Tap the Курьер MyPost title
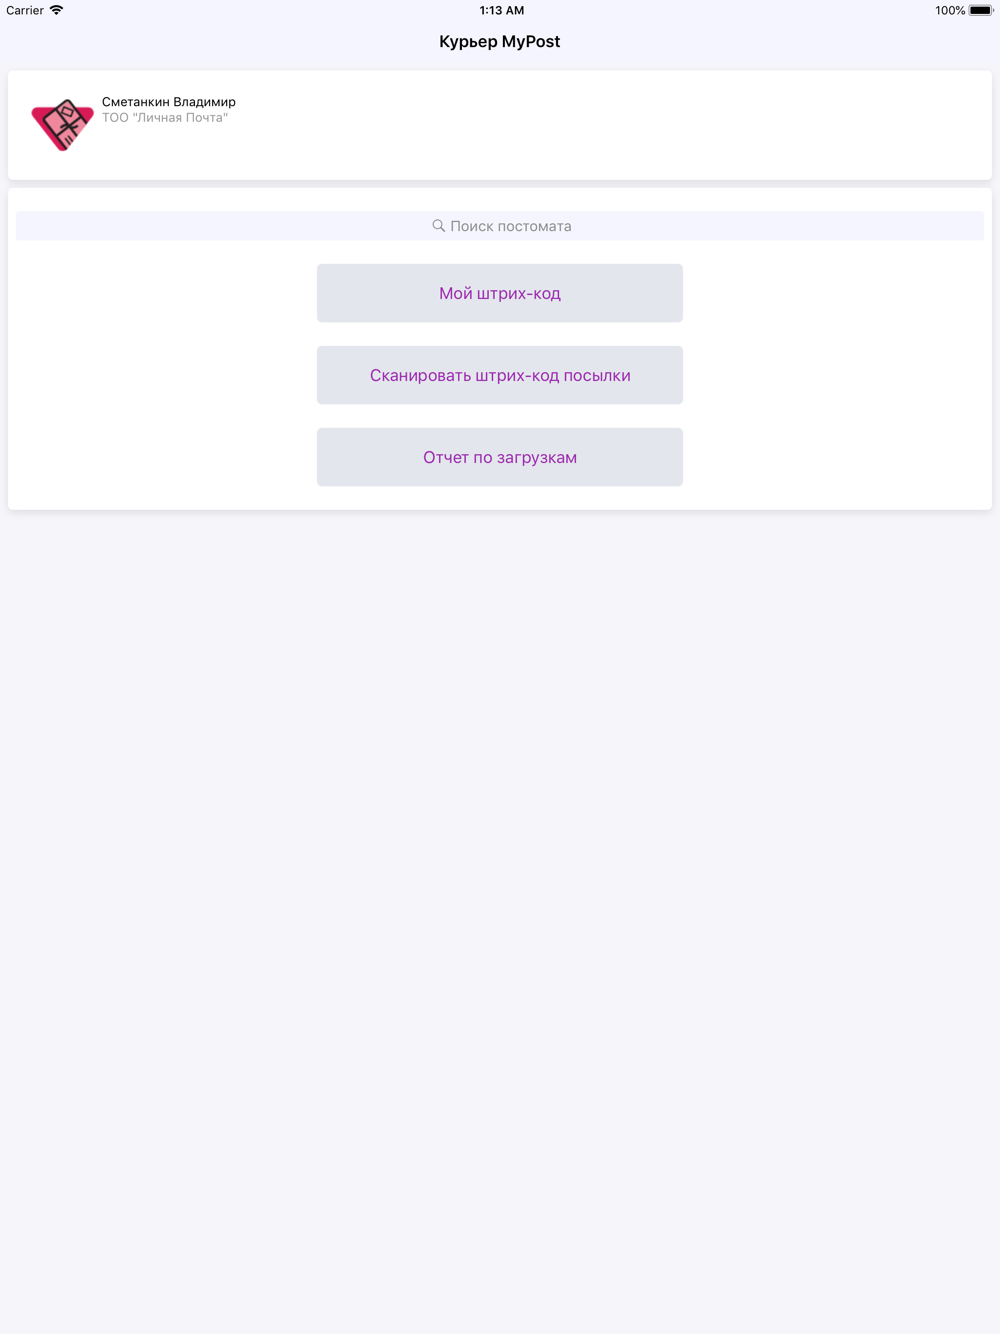Screen dimensions: 1000x1334 pos(500,41)
